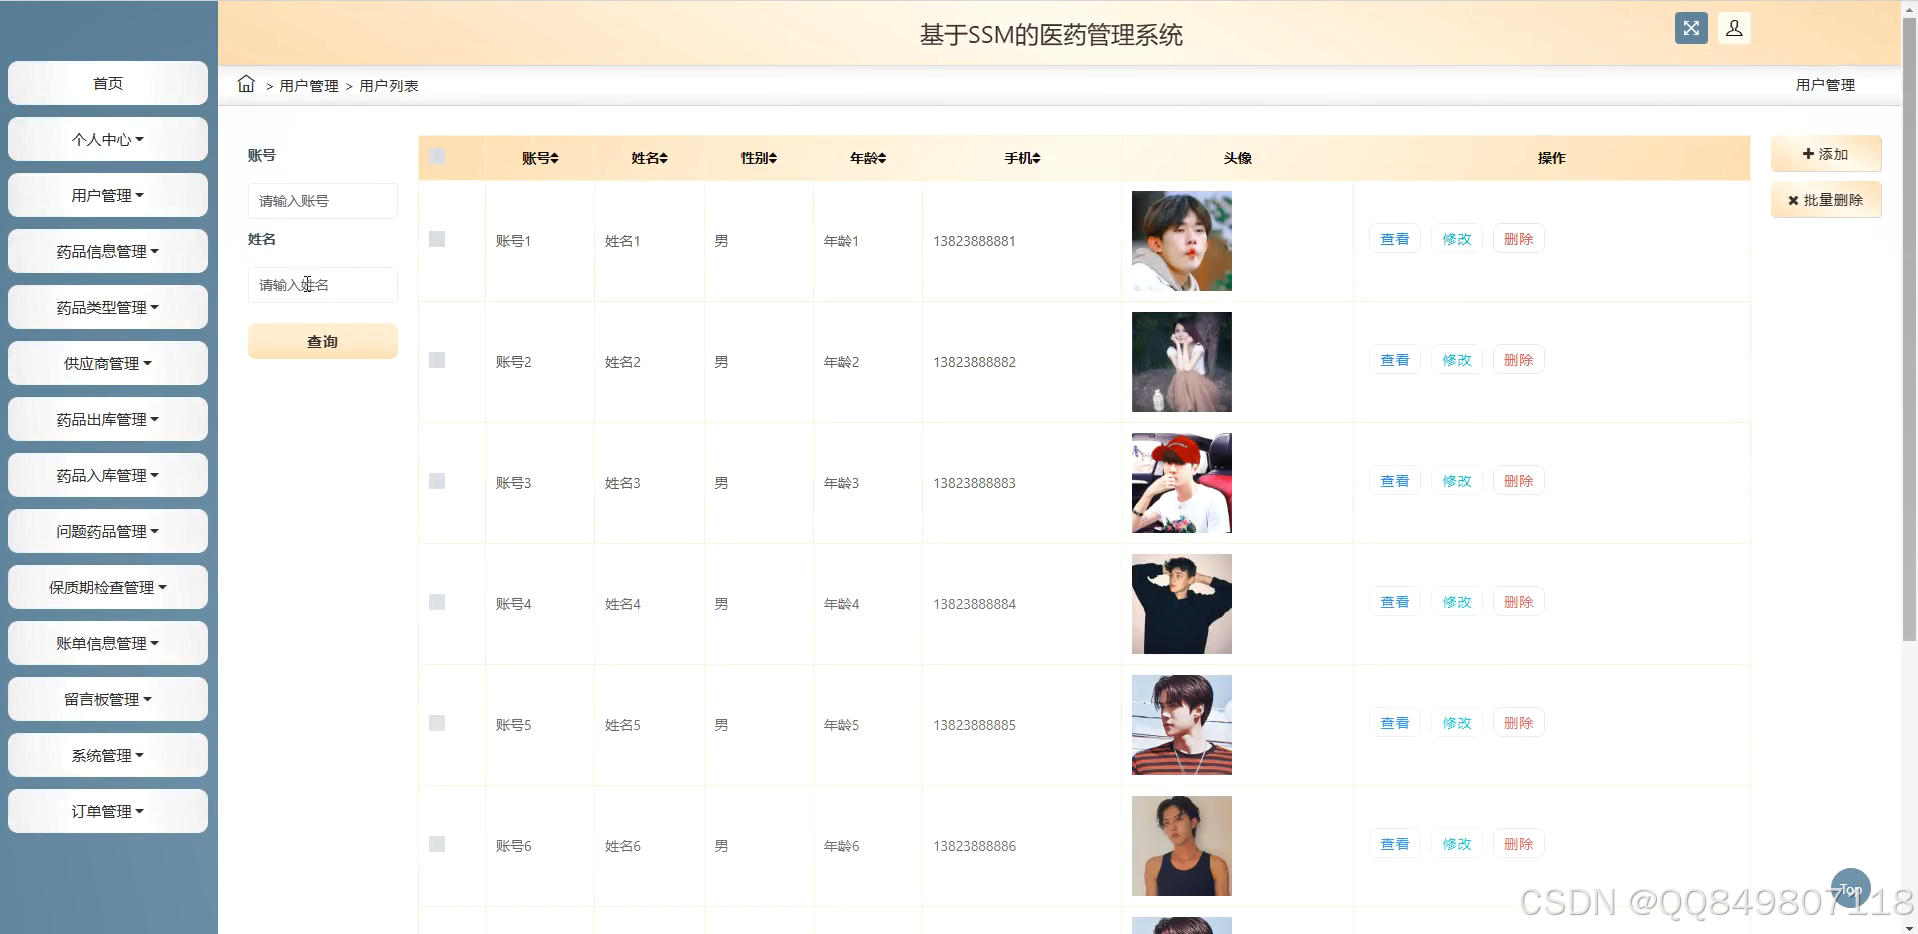Open avatar thumbnail of 账号2
This screenshot has height=934, width=1918.
1182,362
